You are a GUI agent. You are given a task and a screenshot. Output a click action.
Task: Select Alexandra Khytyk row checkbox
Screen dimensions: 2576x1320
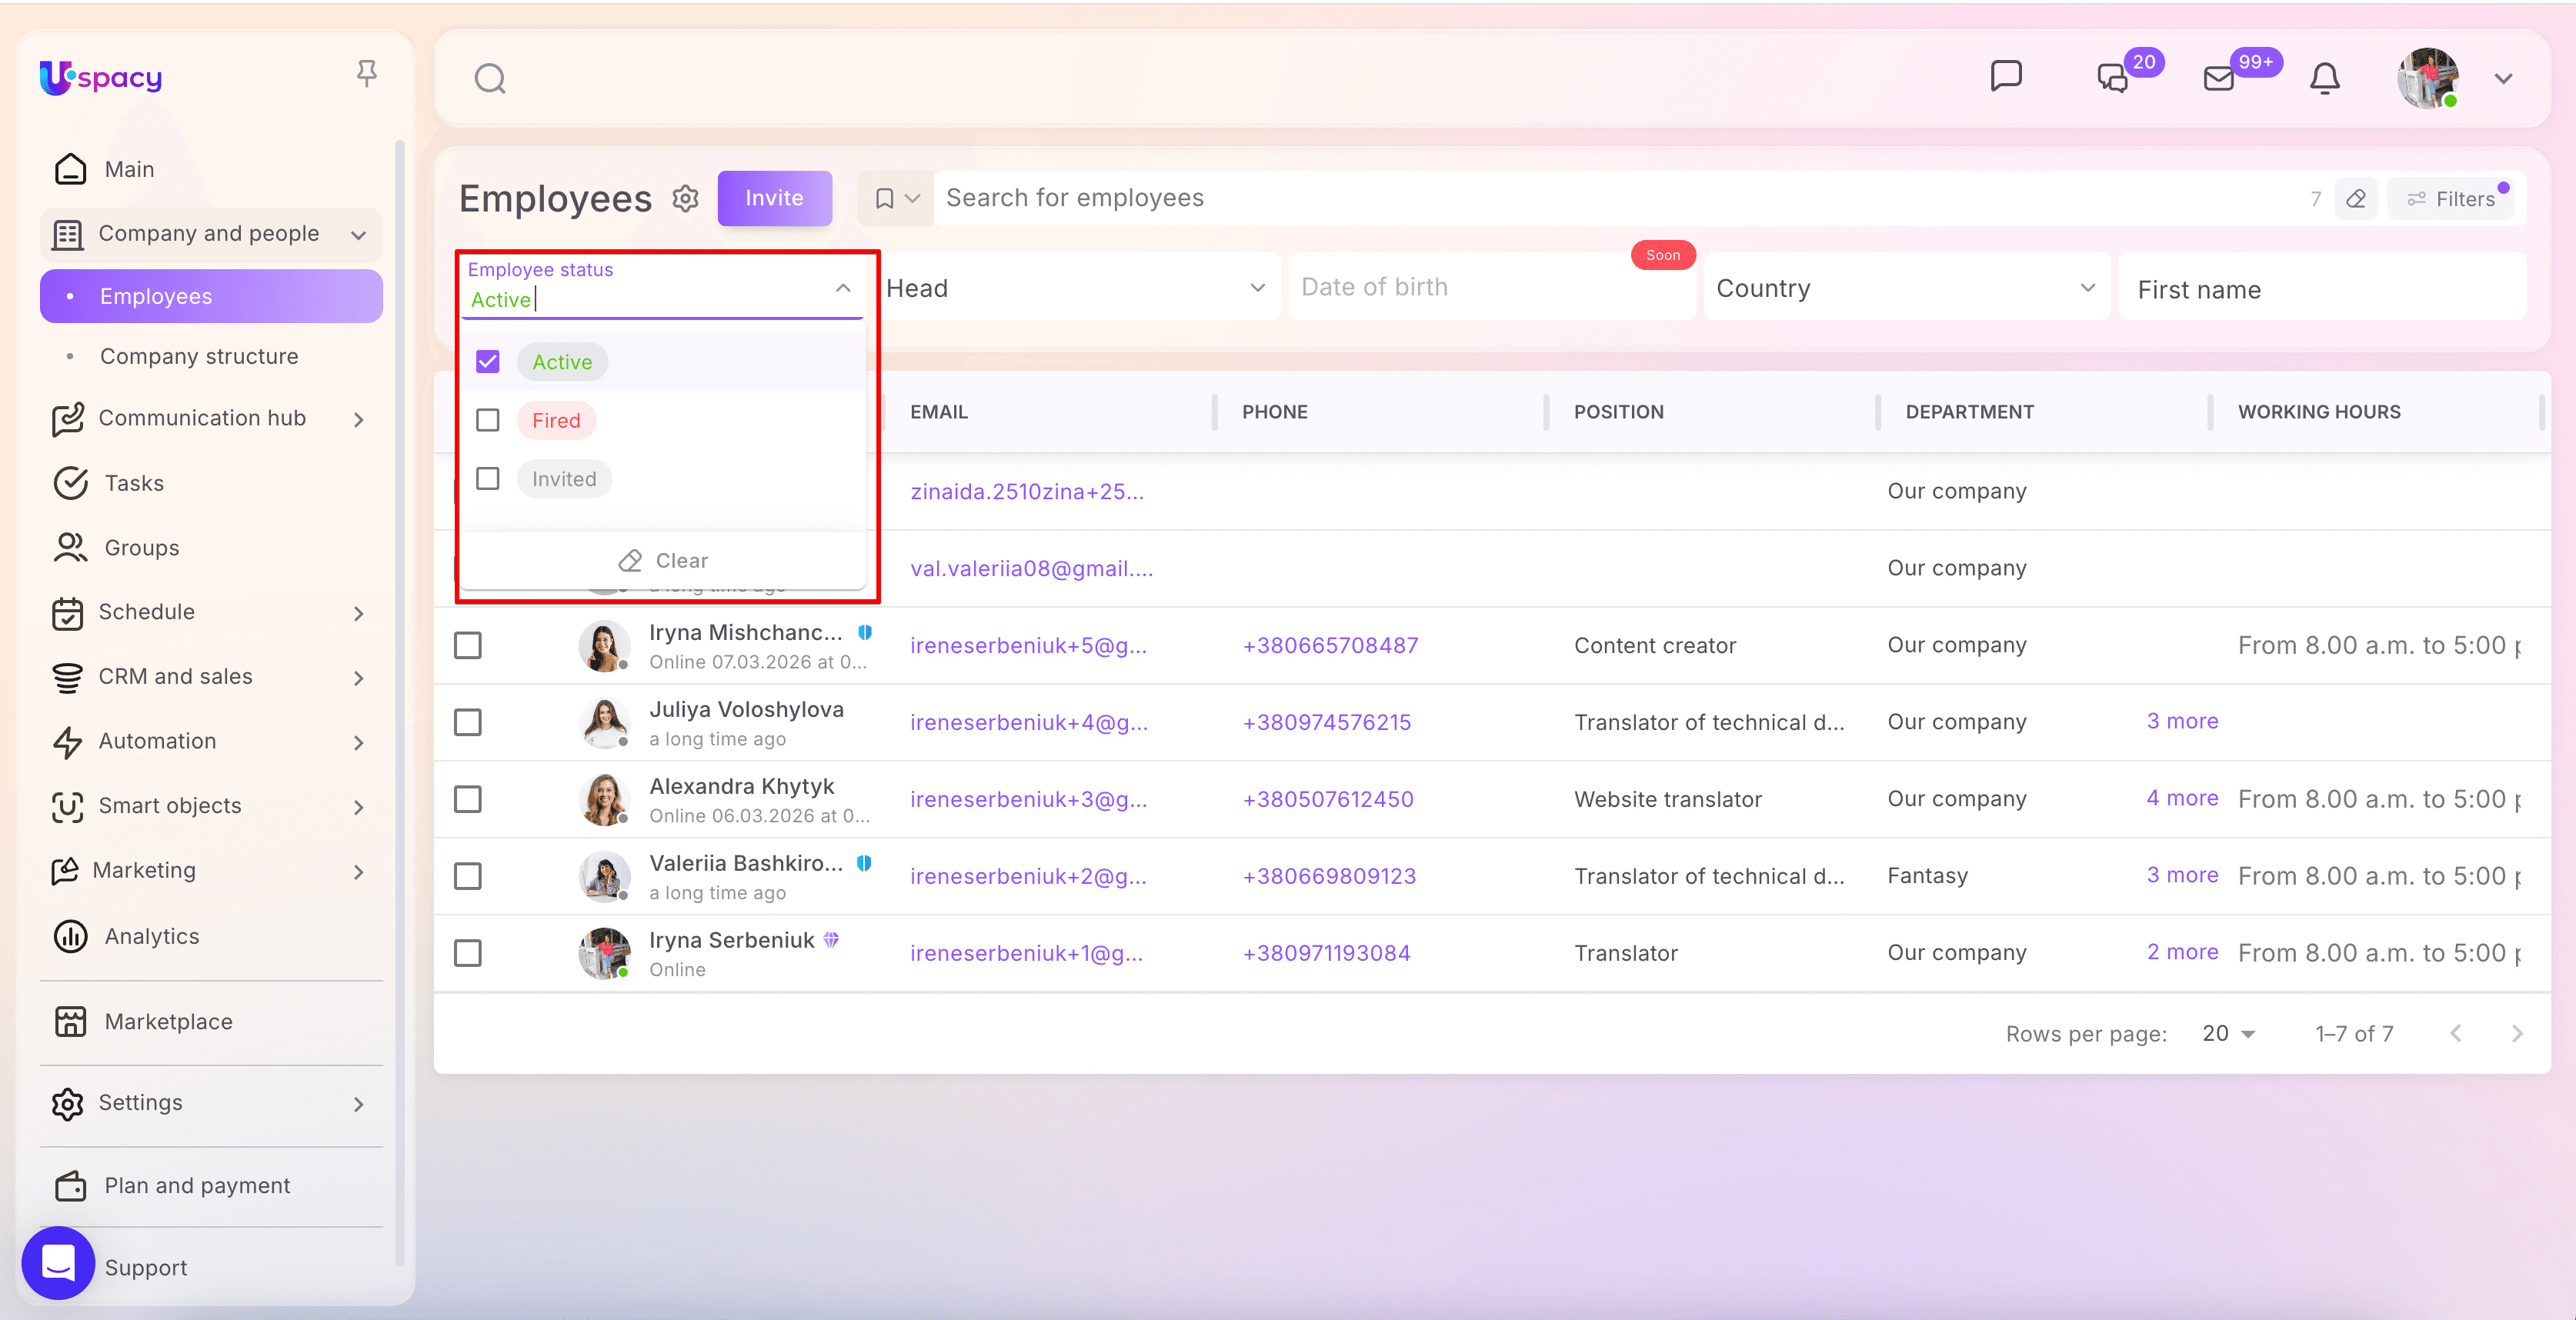(468, 799)
